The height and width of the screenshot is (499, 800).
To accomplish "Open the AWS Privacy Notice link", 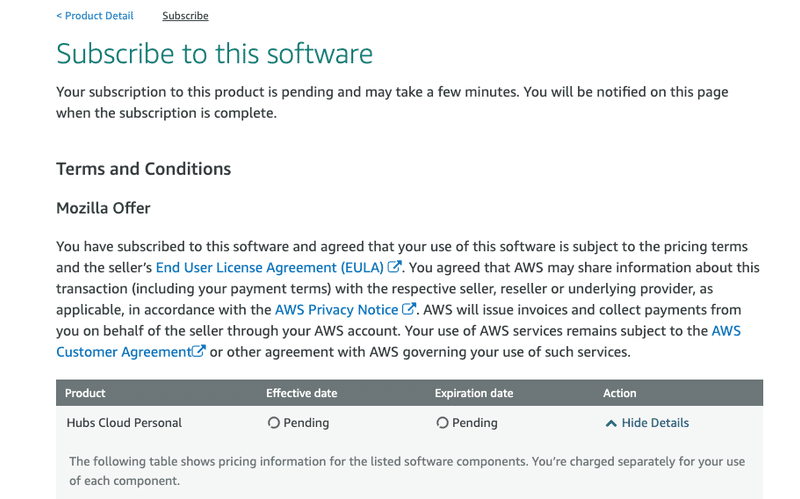I will 336,310.
